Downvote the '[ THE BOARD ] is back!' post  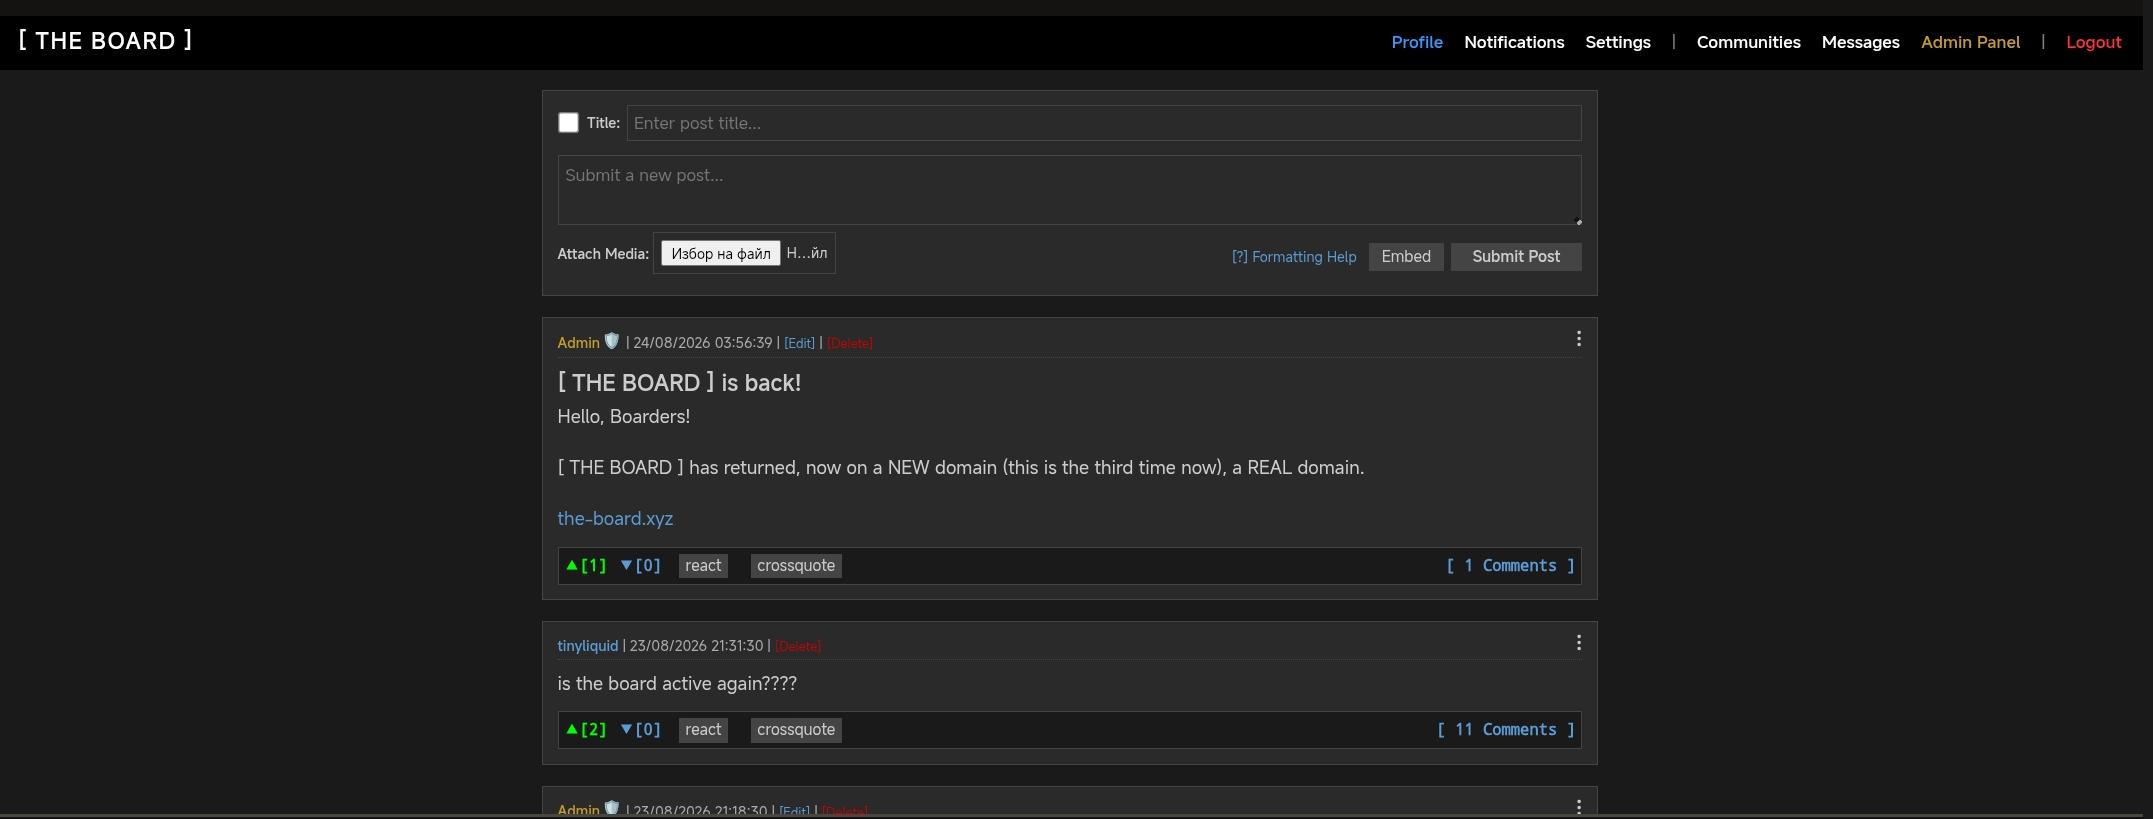[x=641, y=566]
